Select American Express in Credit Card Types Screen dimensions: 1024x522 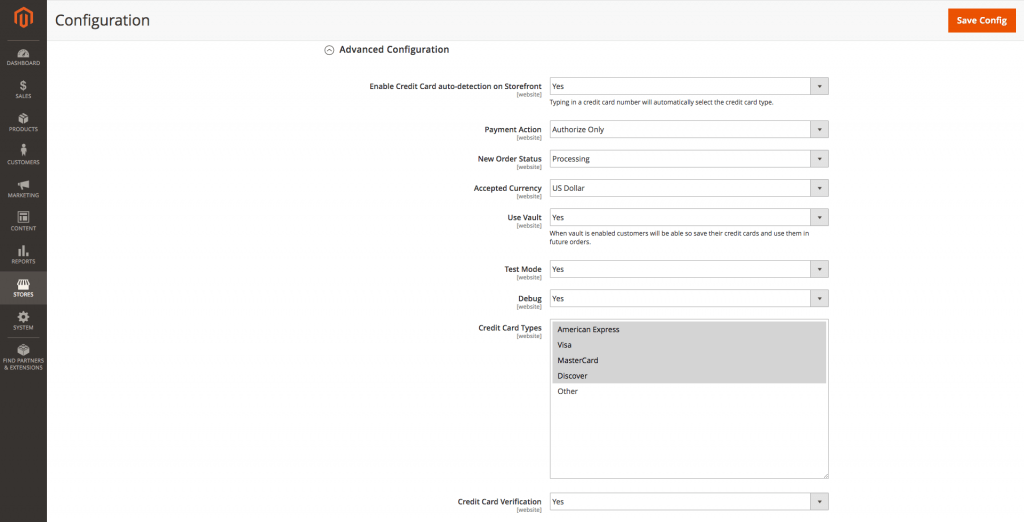(x=589, y=329)
